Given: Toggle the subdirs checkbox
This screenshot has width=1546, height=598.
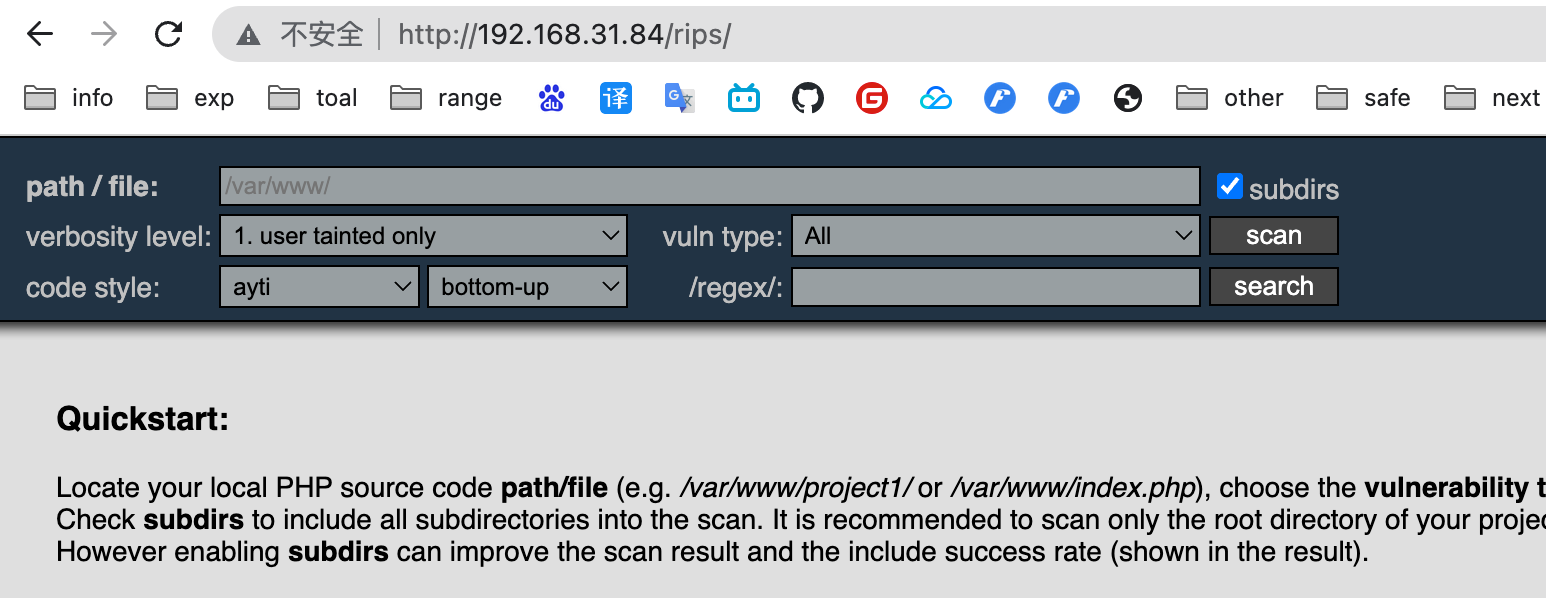Looking at the screenshot, I should 1229,186.
